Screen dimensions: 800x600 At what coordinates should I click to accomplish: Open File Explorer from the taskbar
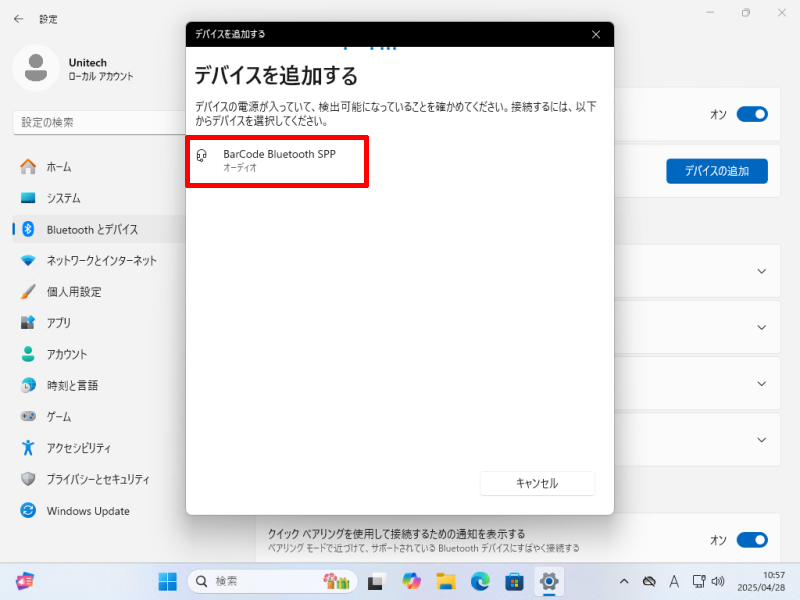[446, 581]
